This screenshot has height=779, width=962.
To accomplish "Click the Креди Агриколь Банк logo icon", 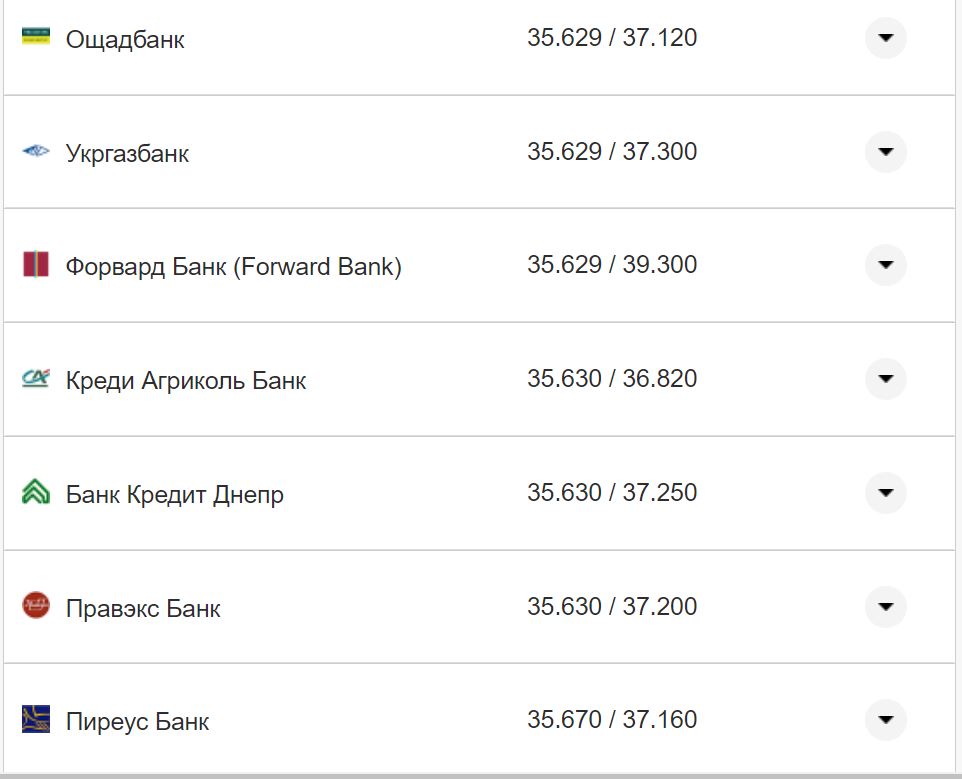I will pyautogui.click(x=34, y=379).
